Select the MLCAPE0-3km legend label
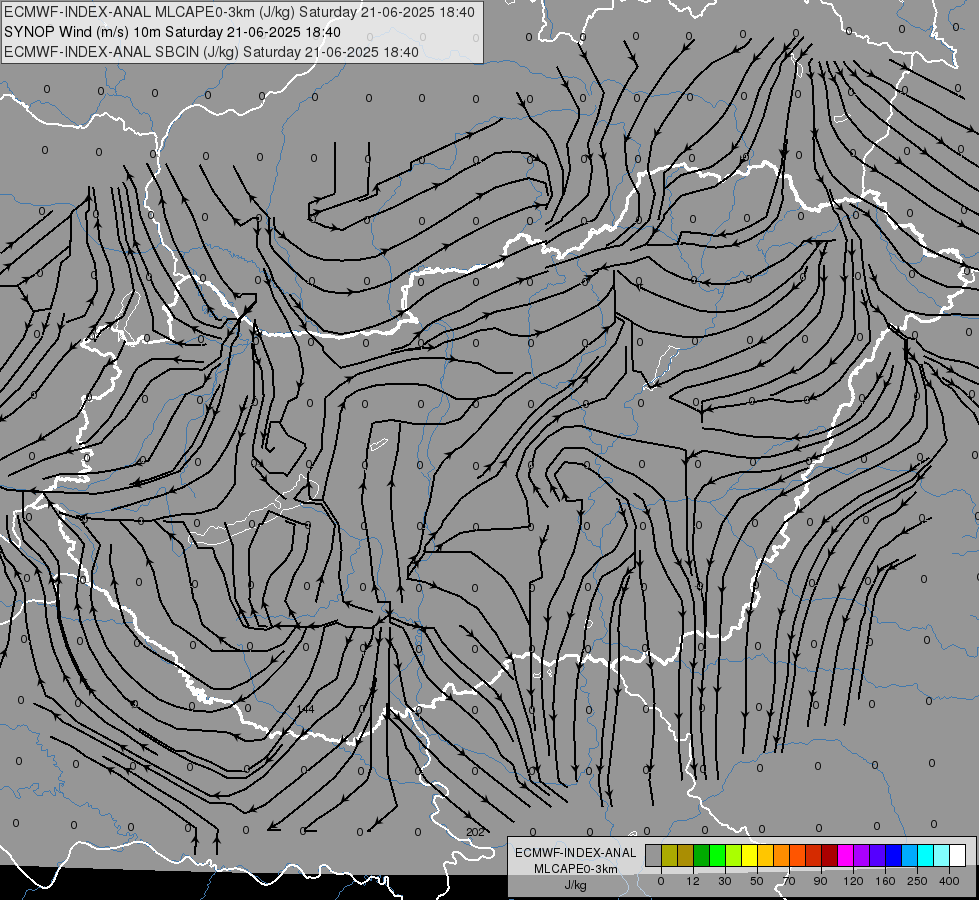979x900 pixels. pos(575,869)
